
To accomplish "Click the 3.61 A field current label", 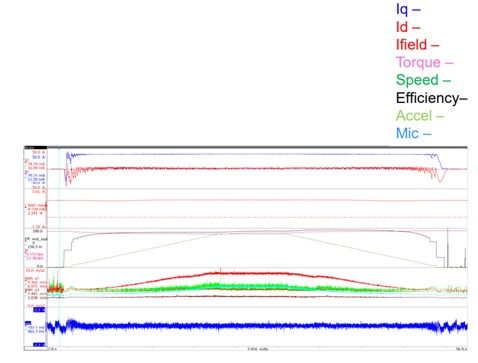I will click(38, 192).
